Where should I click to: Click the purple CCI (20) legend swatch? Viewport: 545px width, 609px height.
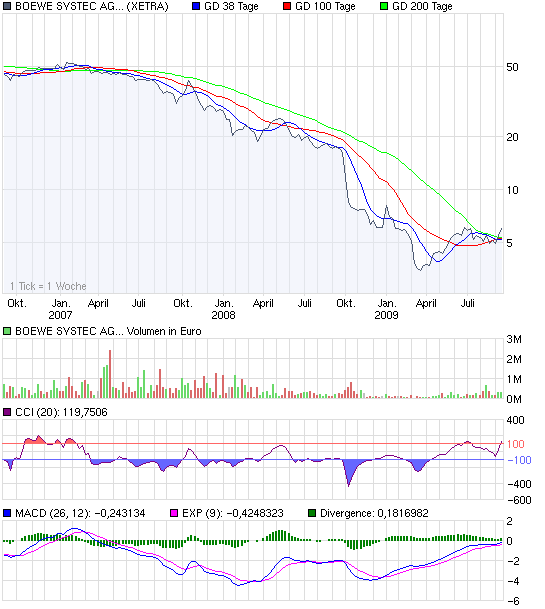point(7,412)
